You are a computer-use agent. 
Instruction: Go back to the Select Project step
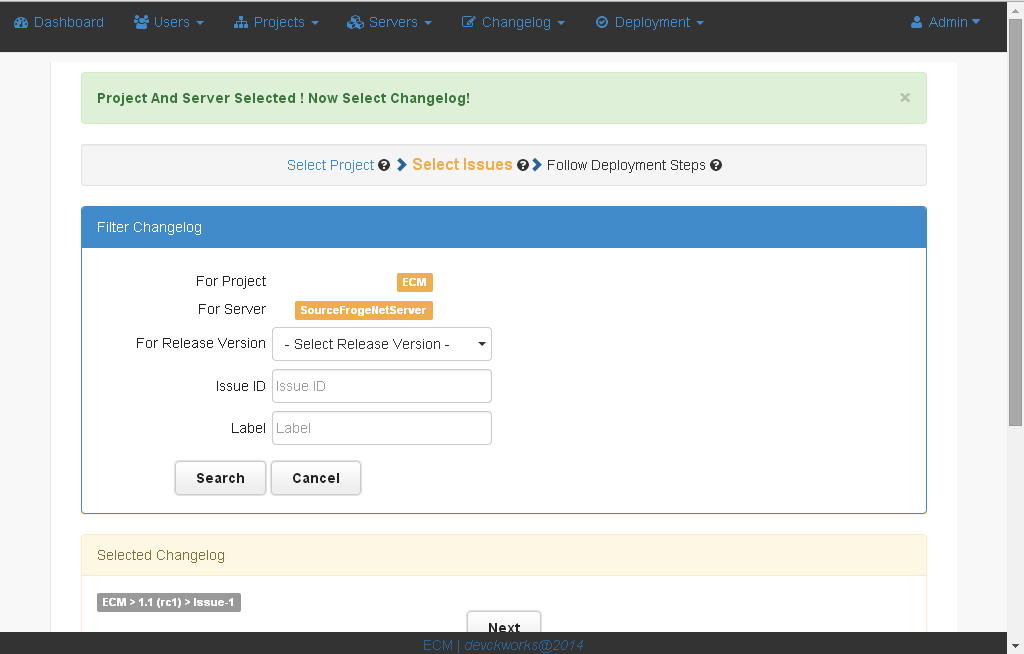[330, 165]
